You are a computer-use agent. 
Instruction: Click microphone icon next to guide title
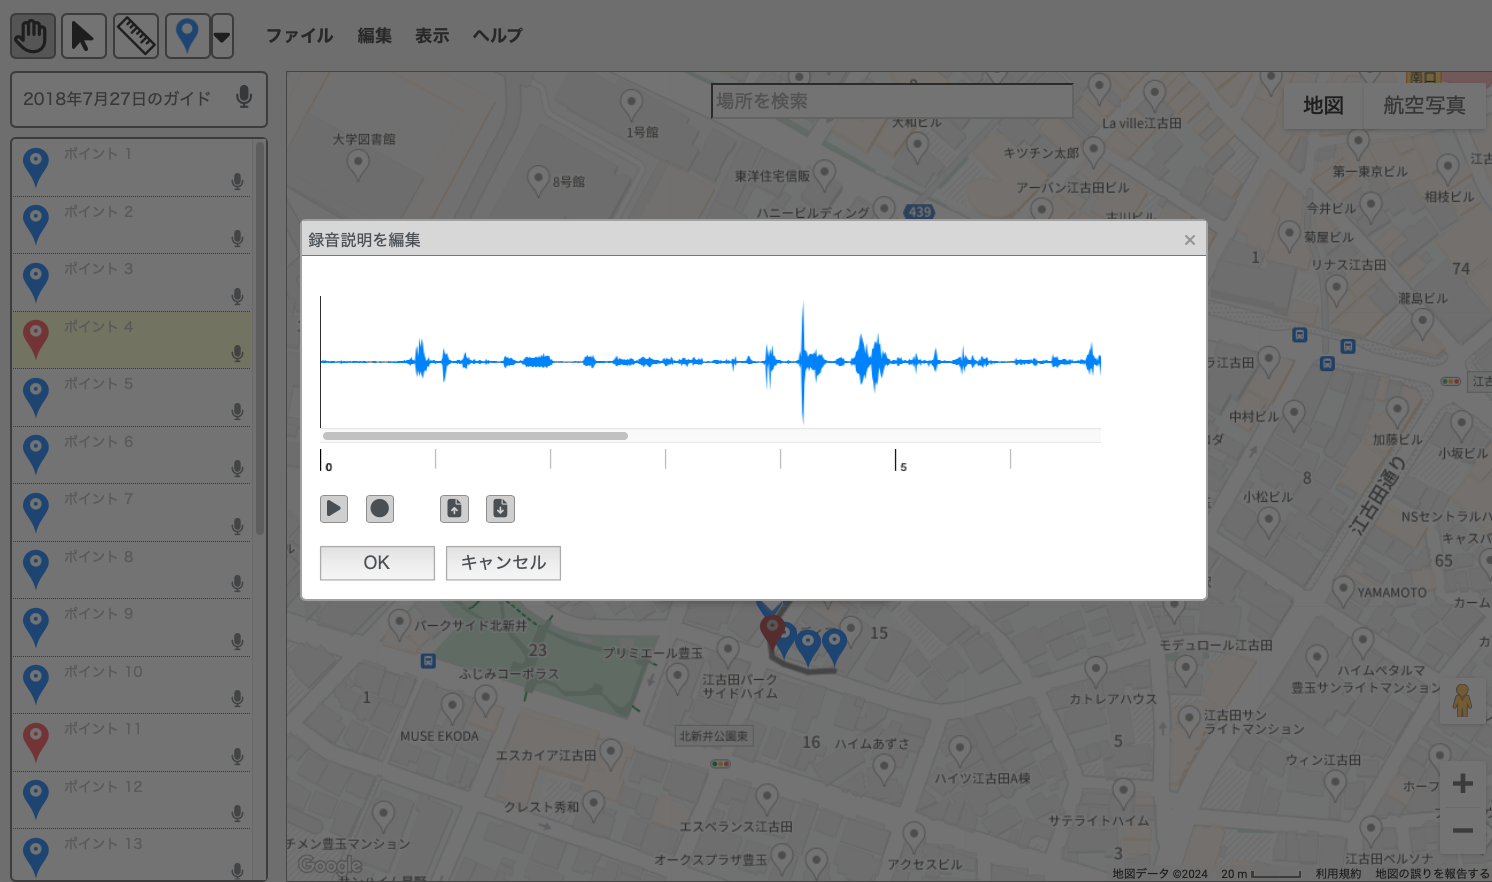coord(243,97)
